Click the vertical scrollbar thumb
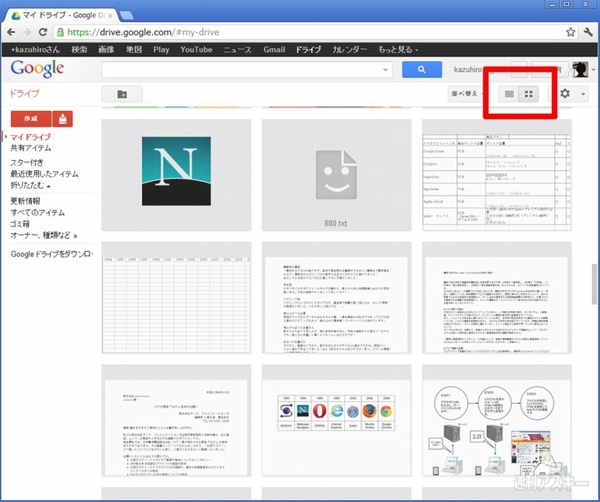This screenshot has height=502, width=600. [594, 283]
